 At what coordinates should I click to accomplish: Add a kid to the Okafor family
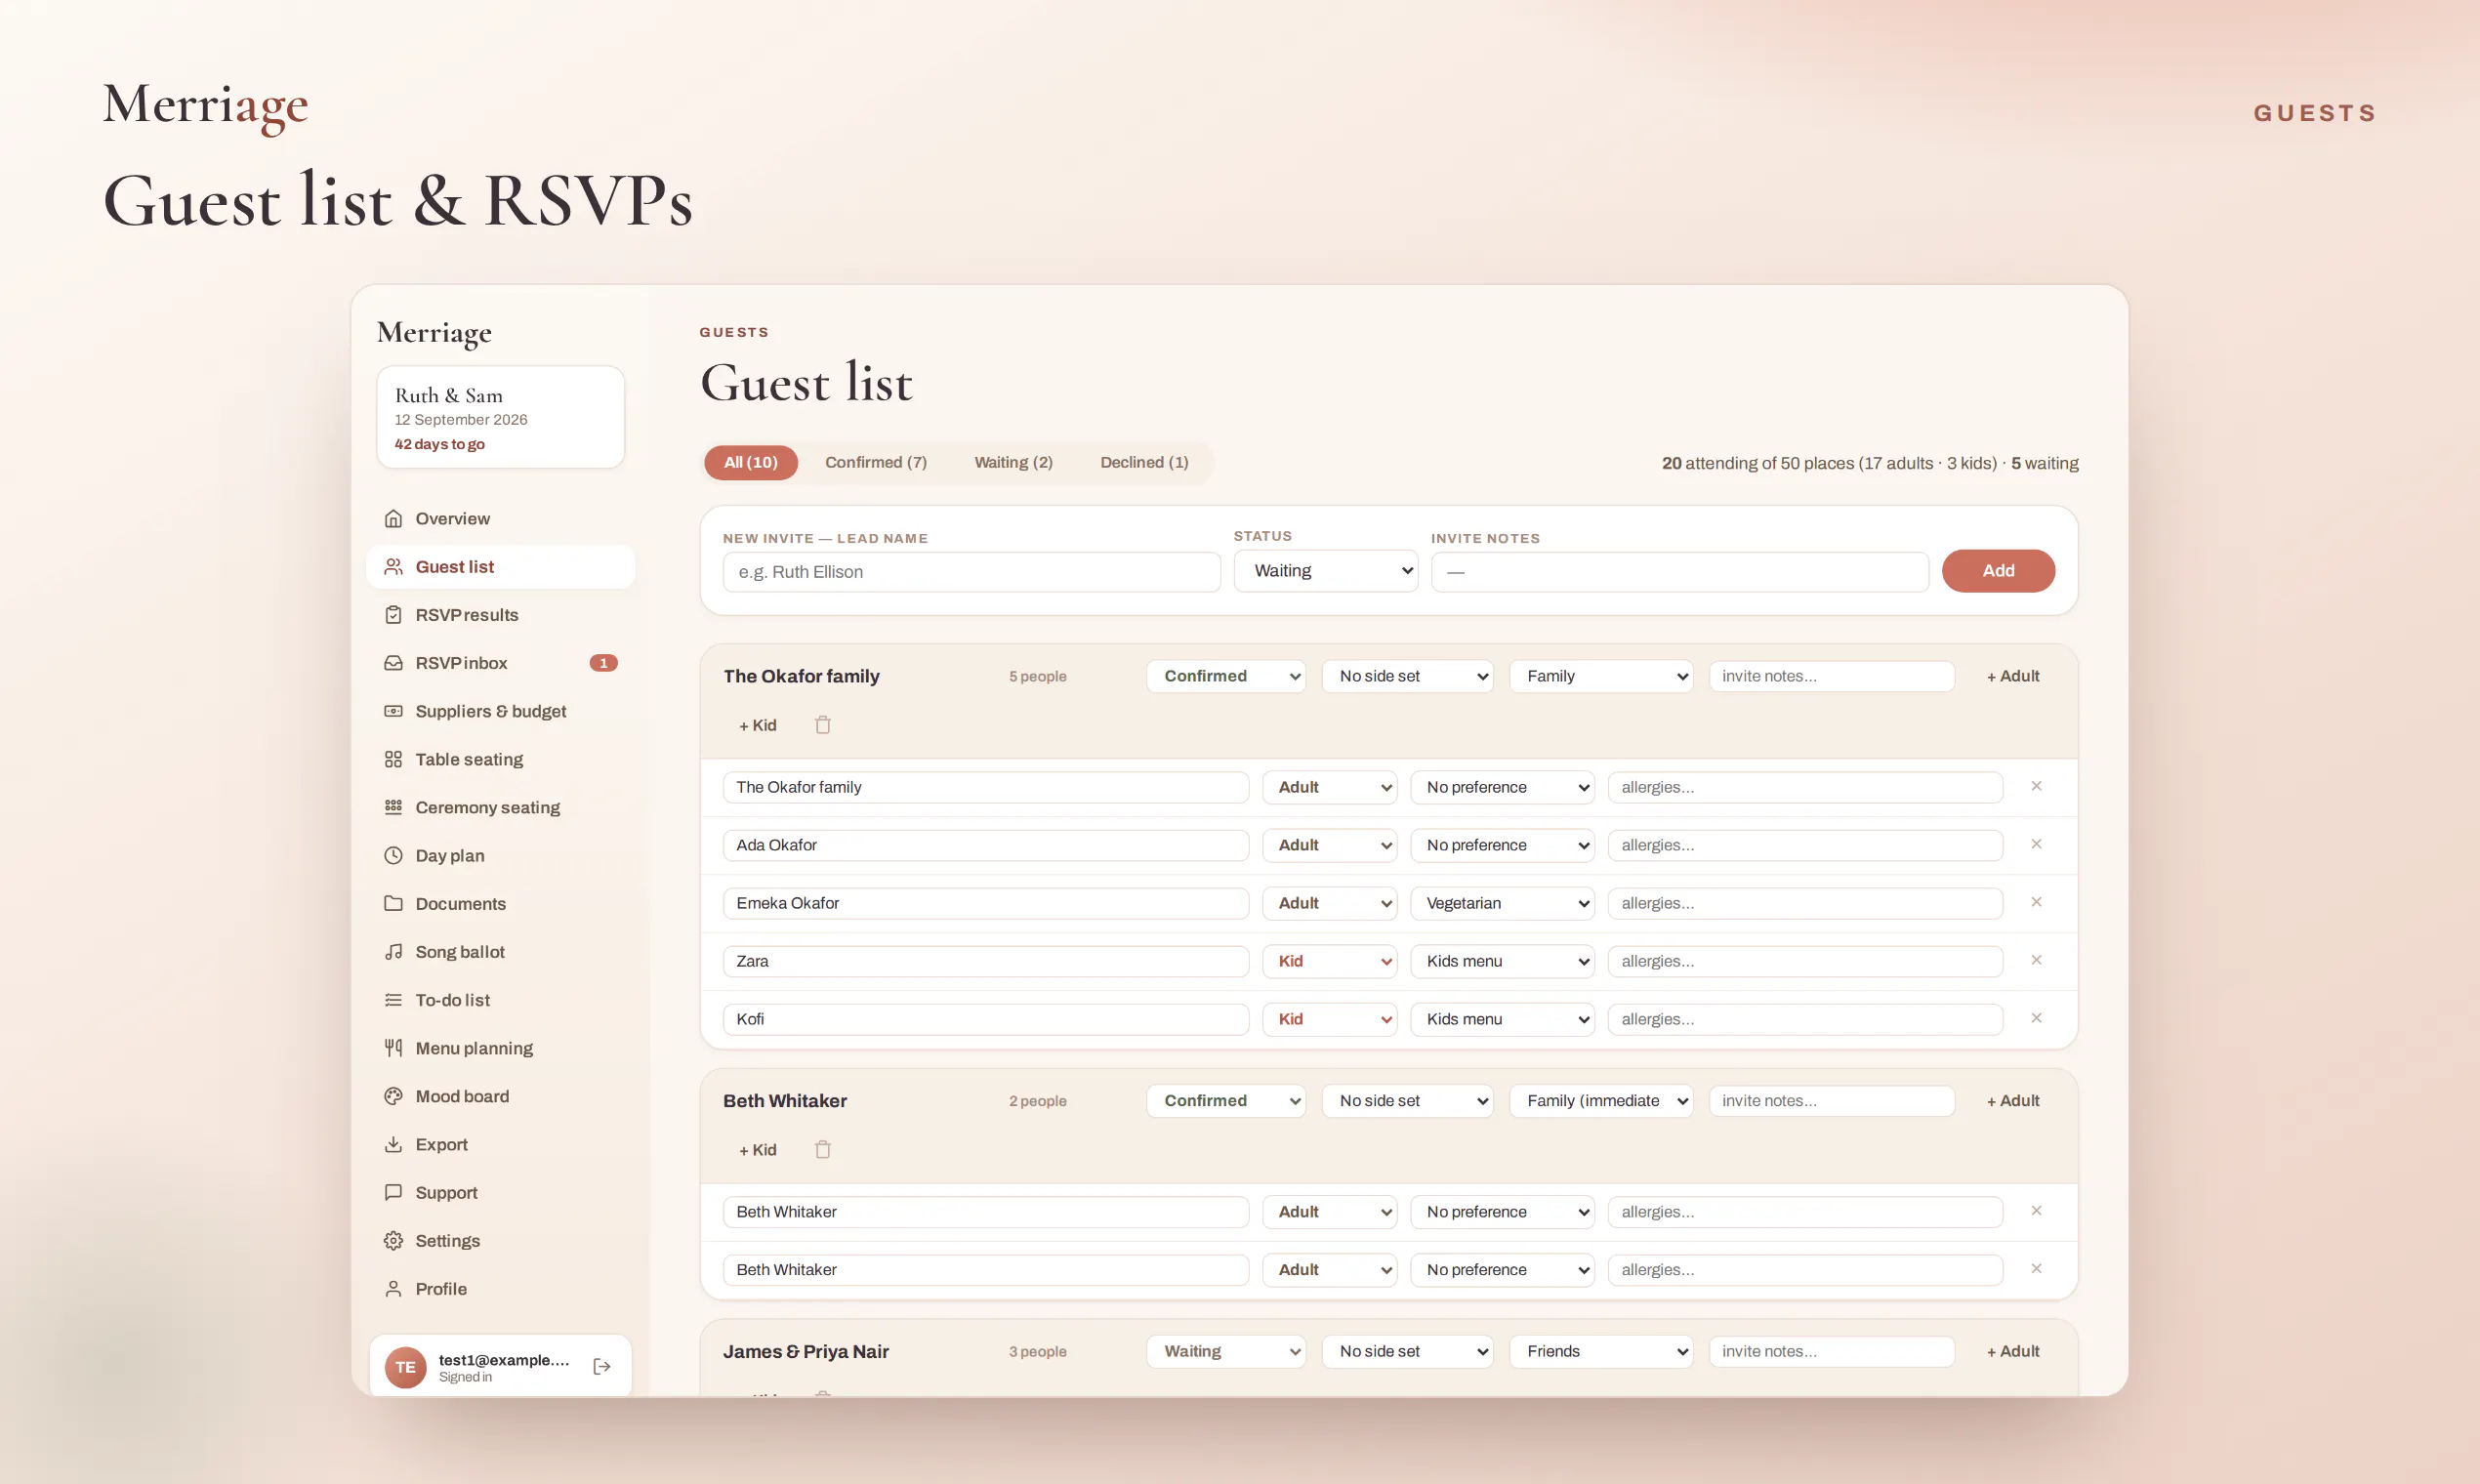click(x=757, y=725)
